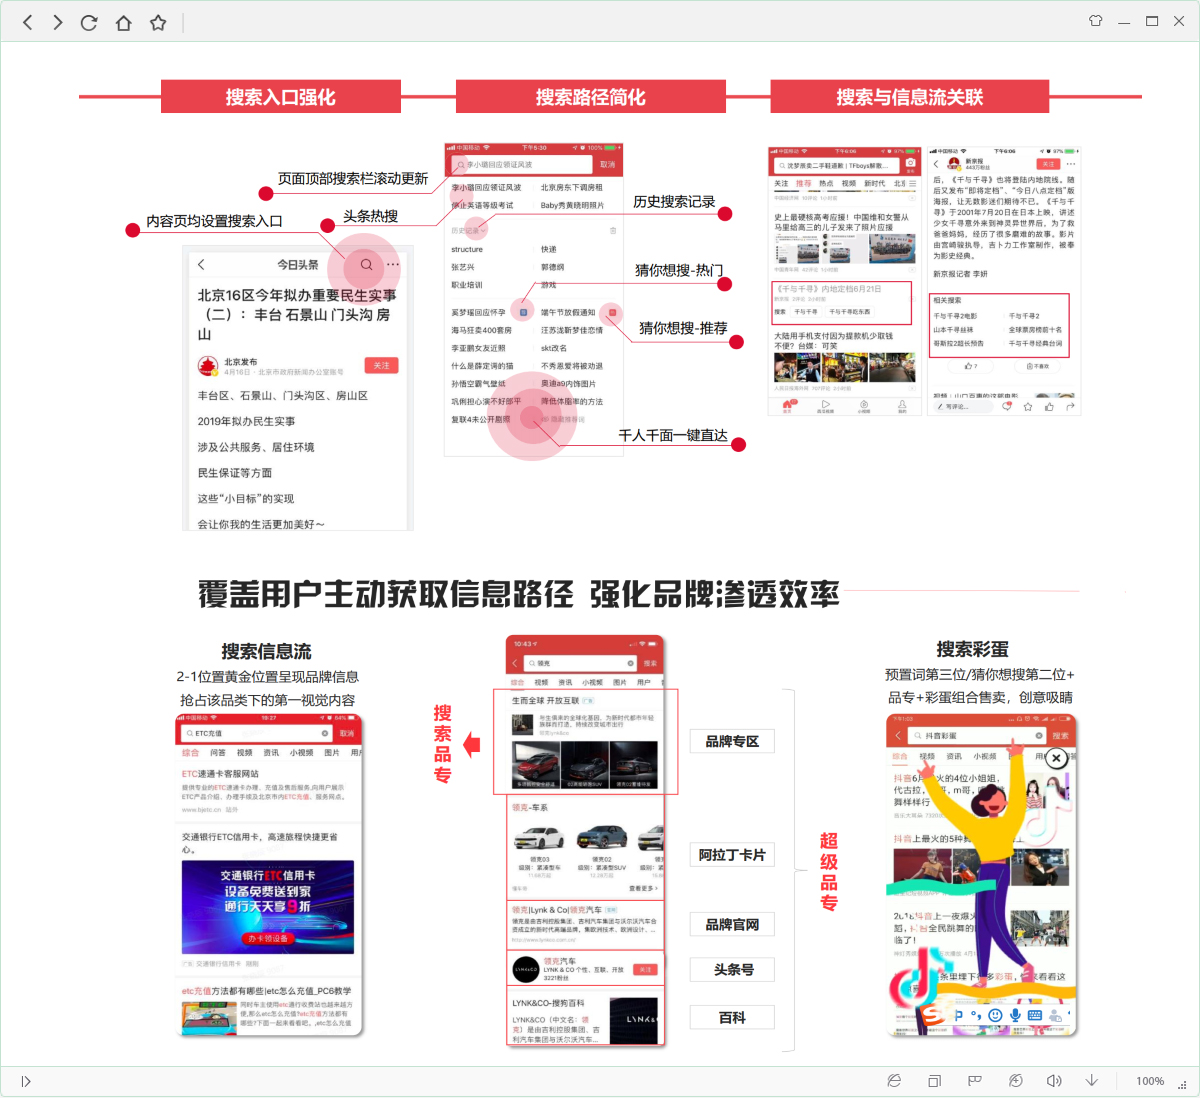
Task: Click the 猜你想搜-推荐 label
Action: (x=683, y=328)
